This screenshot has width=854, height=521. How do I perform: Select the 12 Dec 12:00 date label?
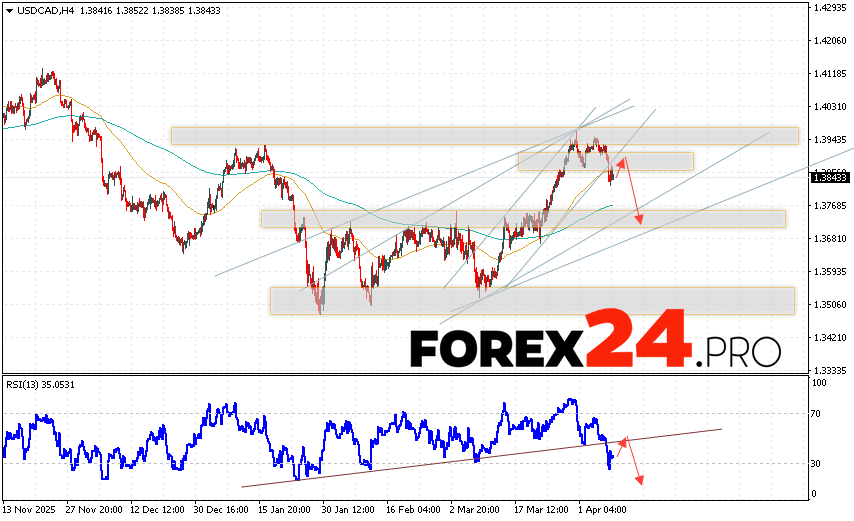click(x=157, y=510)
